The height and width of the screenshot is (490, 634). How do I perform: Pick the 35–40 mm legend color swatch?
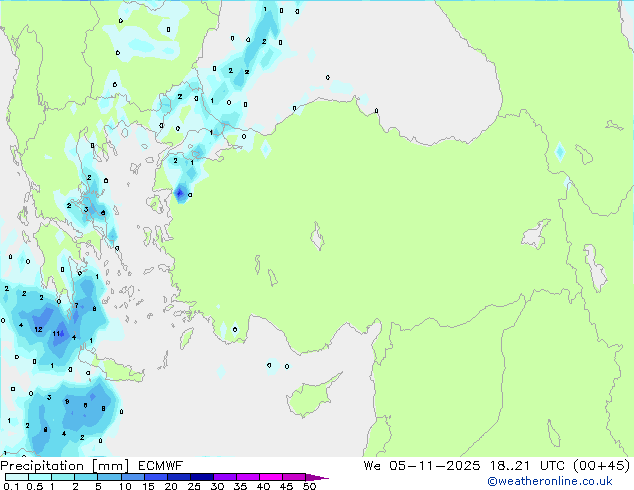(x=247, y=477)
